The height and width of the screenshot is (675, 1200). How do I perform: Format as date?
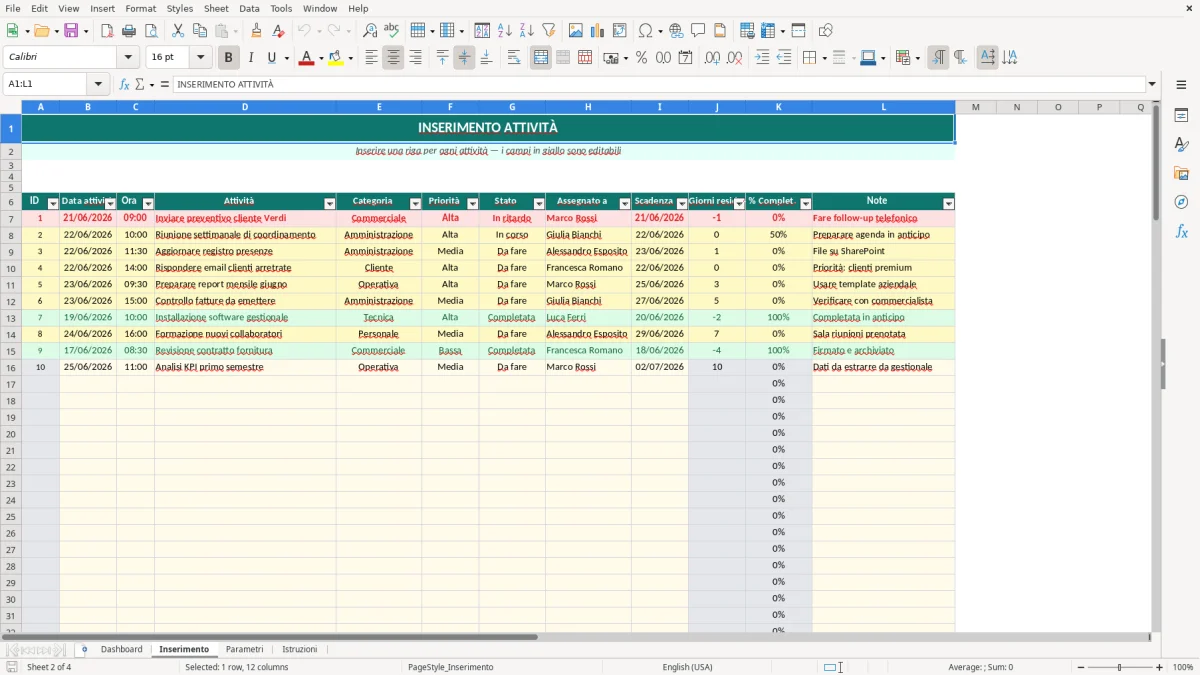[x=686, y=58]
